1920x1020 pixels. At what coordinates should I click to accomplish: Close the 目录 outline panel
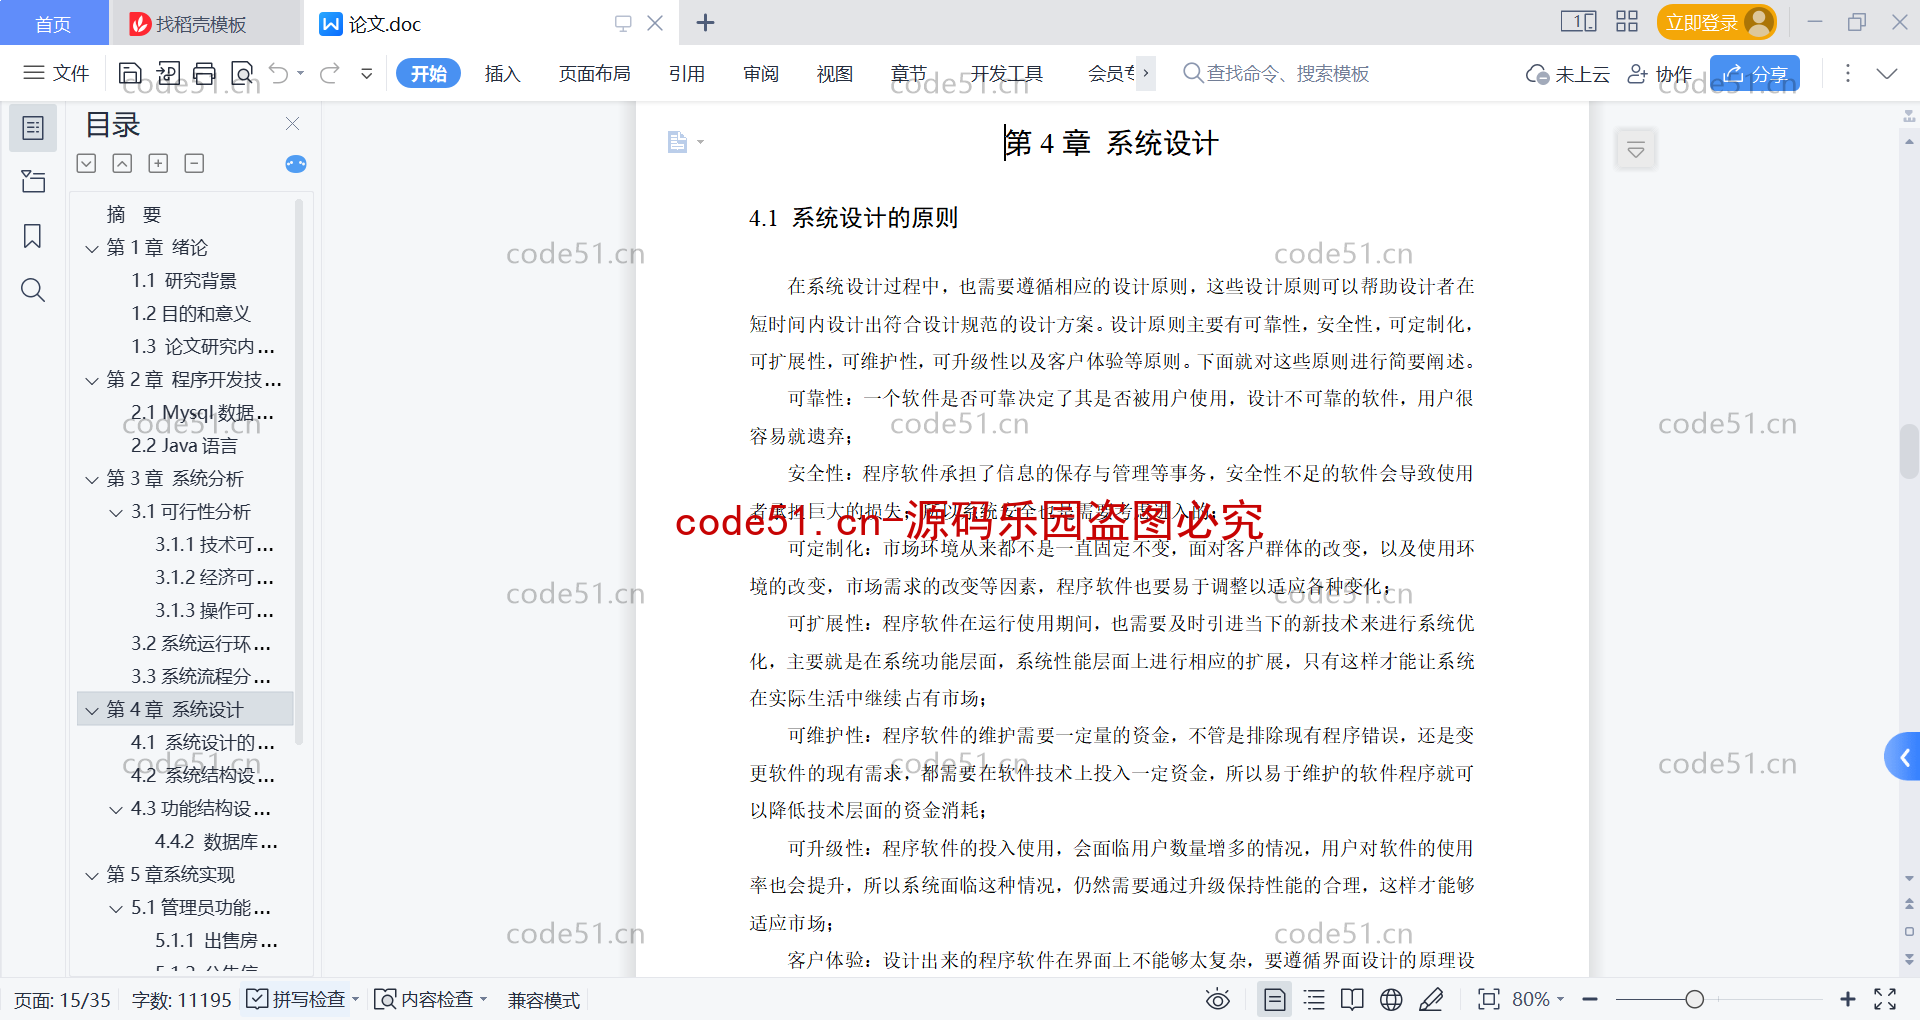(x=292, y=123)
